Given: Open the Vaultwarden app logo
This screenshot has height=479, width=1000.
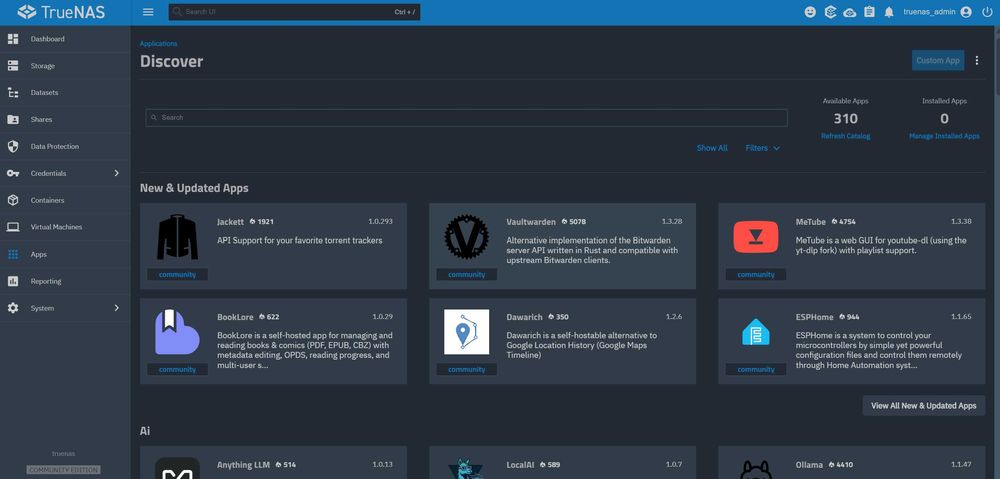Looking at the screenshot, I should click(466, 237).
